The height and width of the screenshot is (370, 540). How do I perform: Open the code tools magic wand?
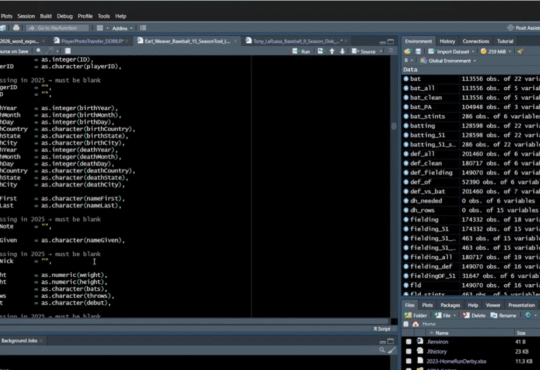pos(50,51)
